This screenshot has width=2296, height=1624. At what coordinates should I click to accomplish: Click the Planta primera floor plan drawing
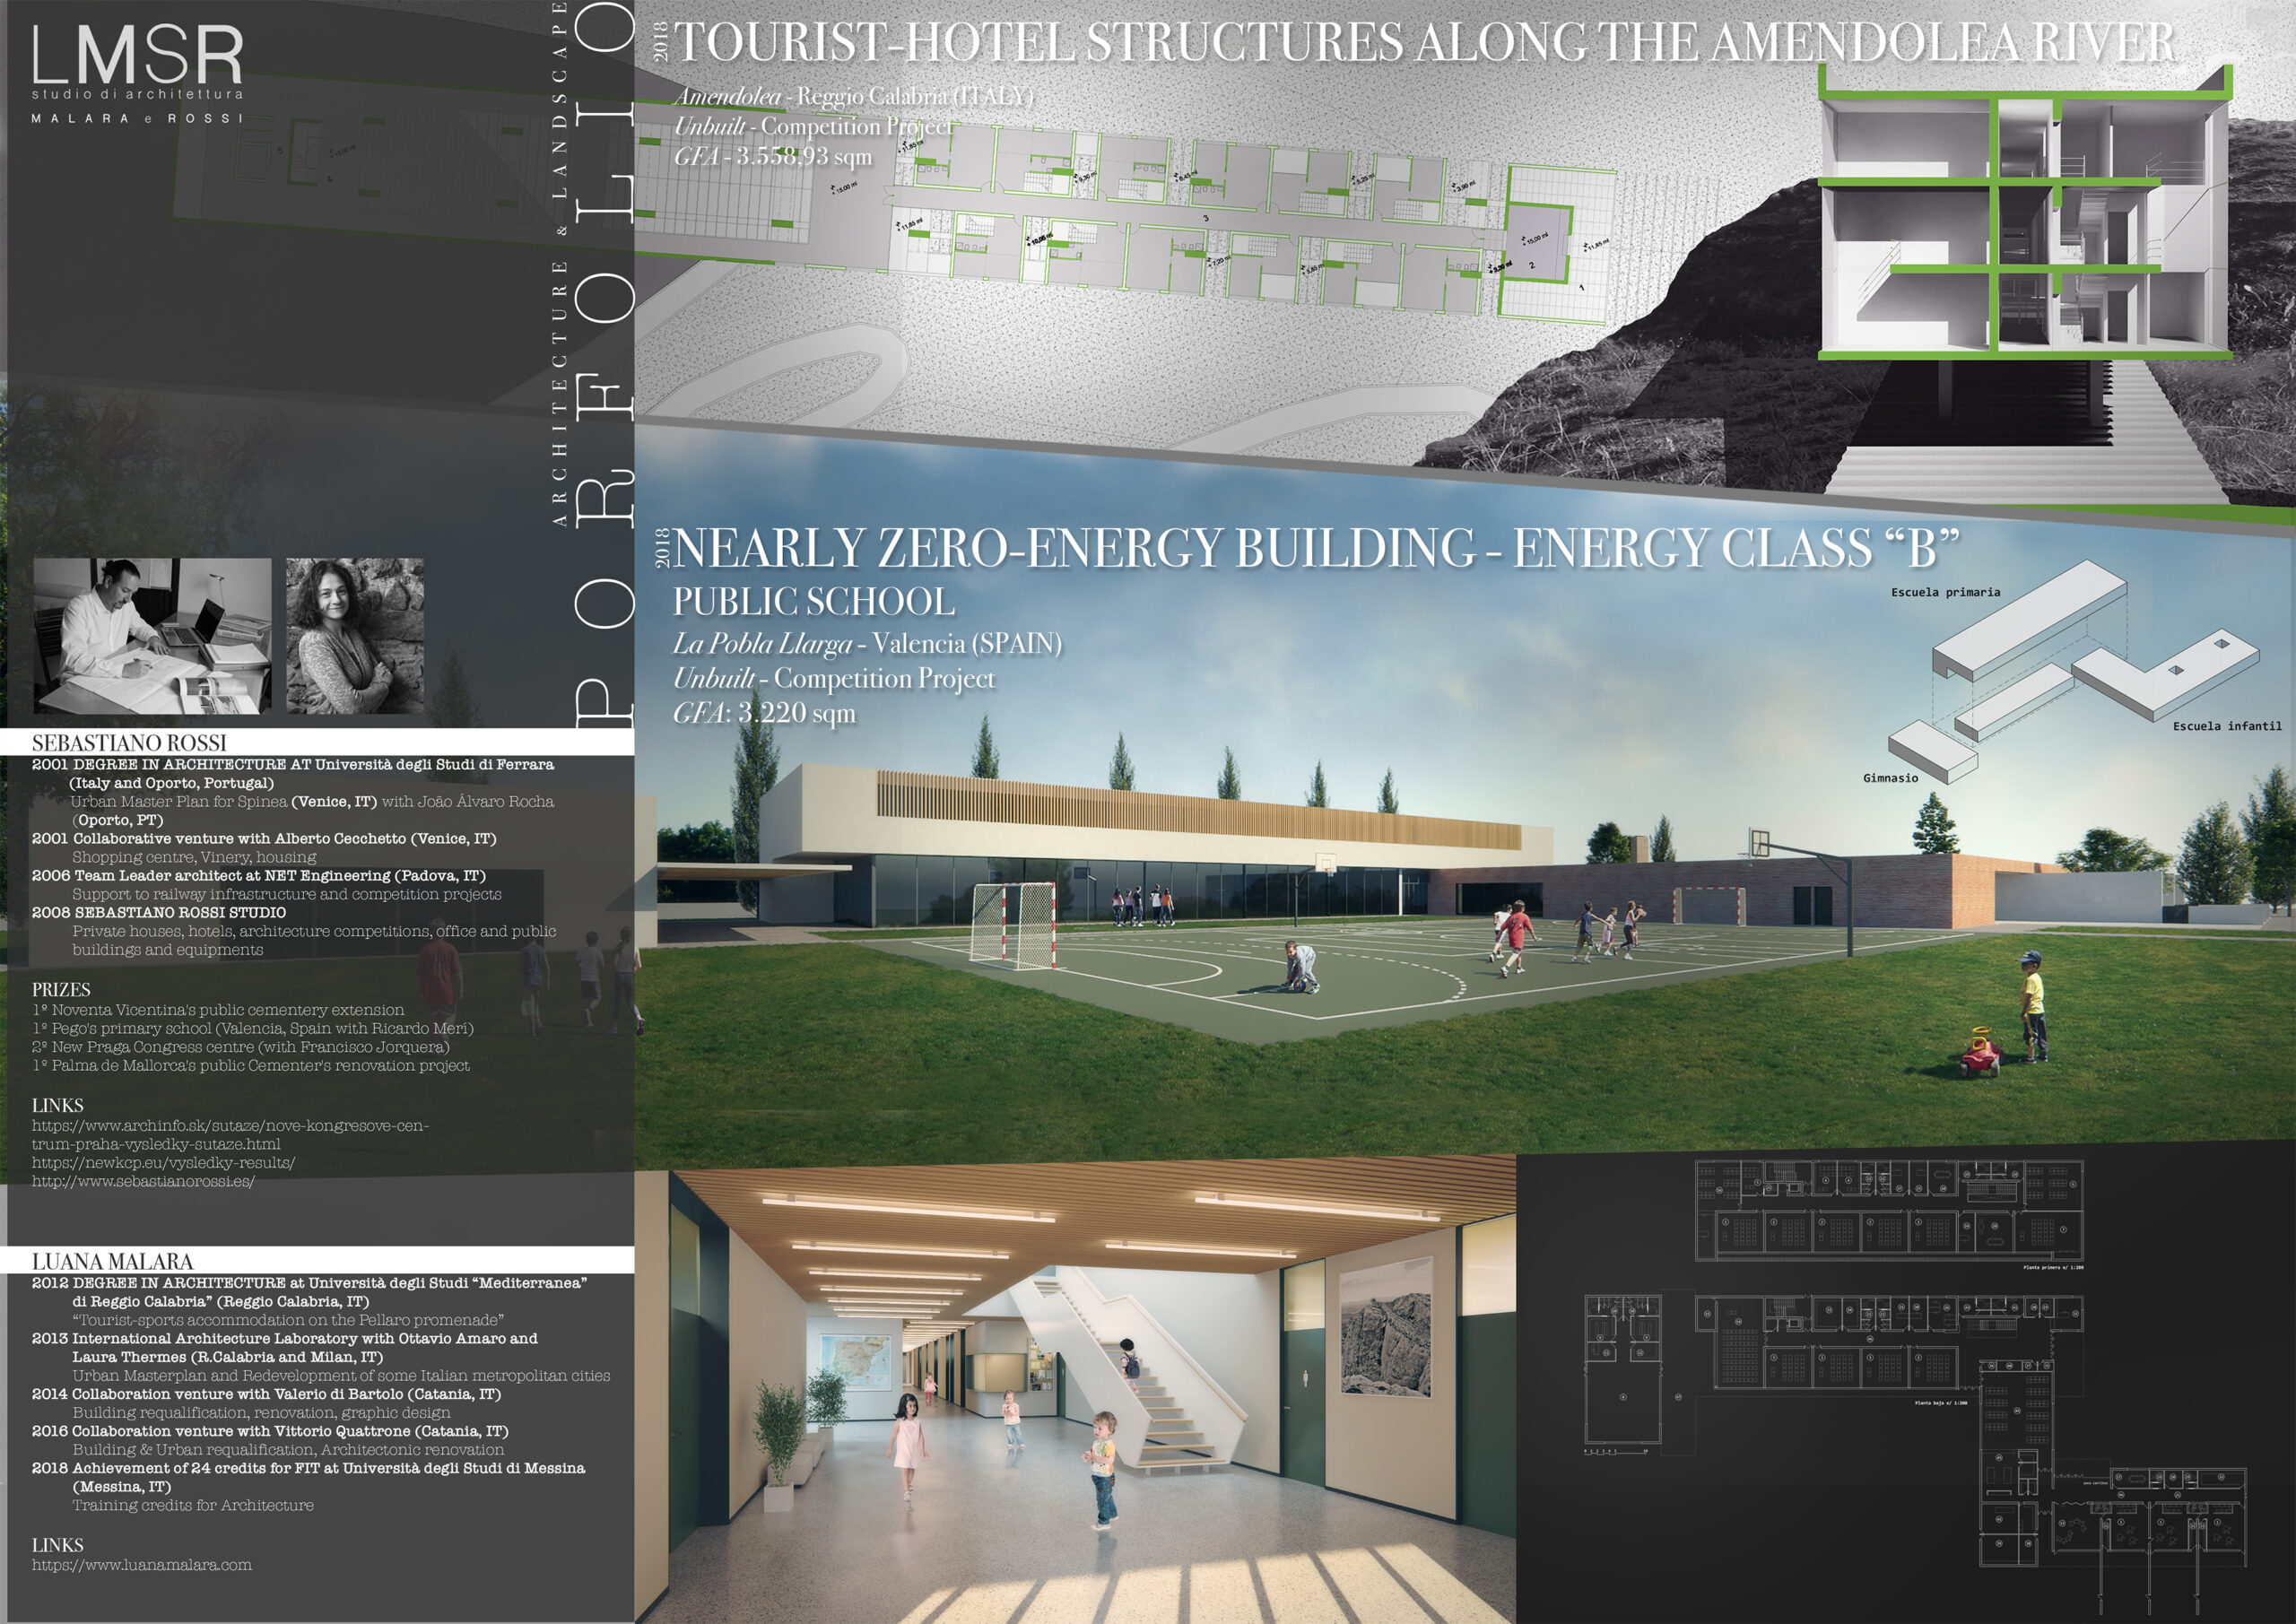coord(1888,1210)
